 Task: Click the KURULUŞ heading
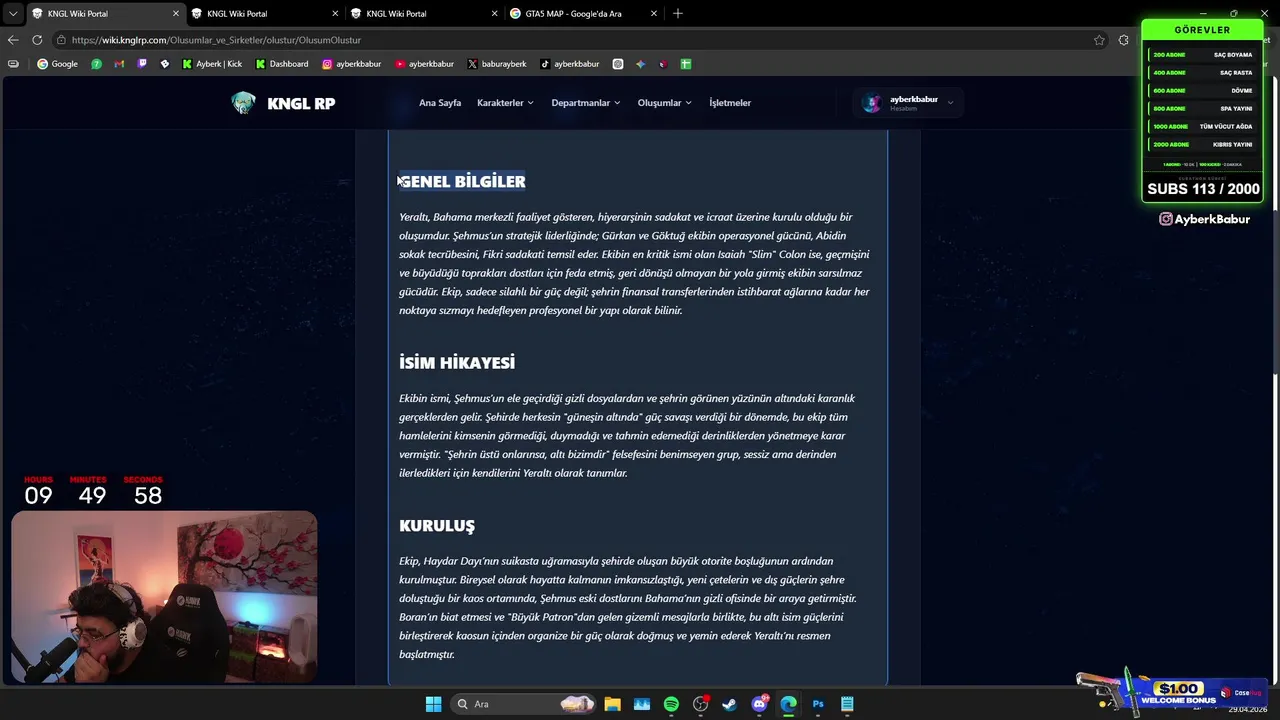pyautogui.click(x=437, y=525)
